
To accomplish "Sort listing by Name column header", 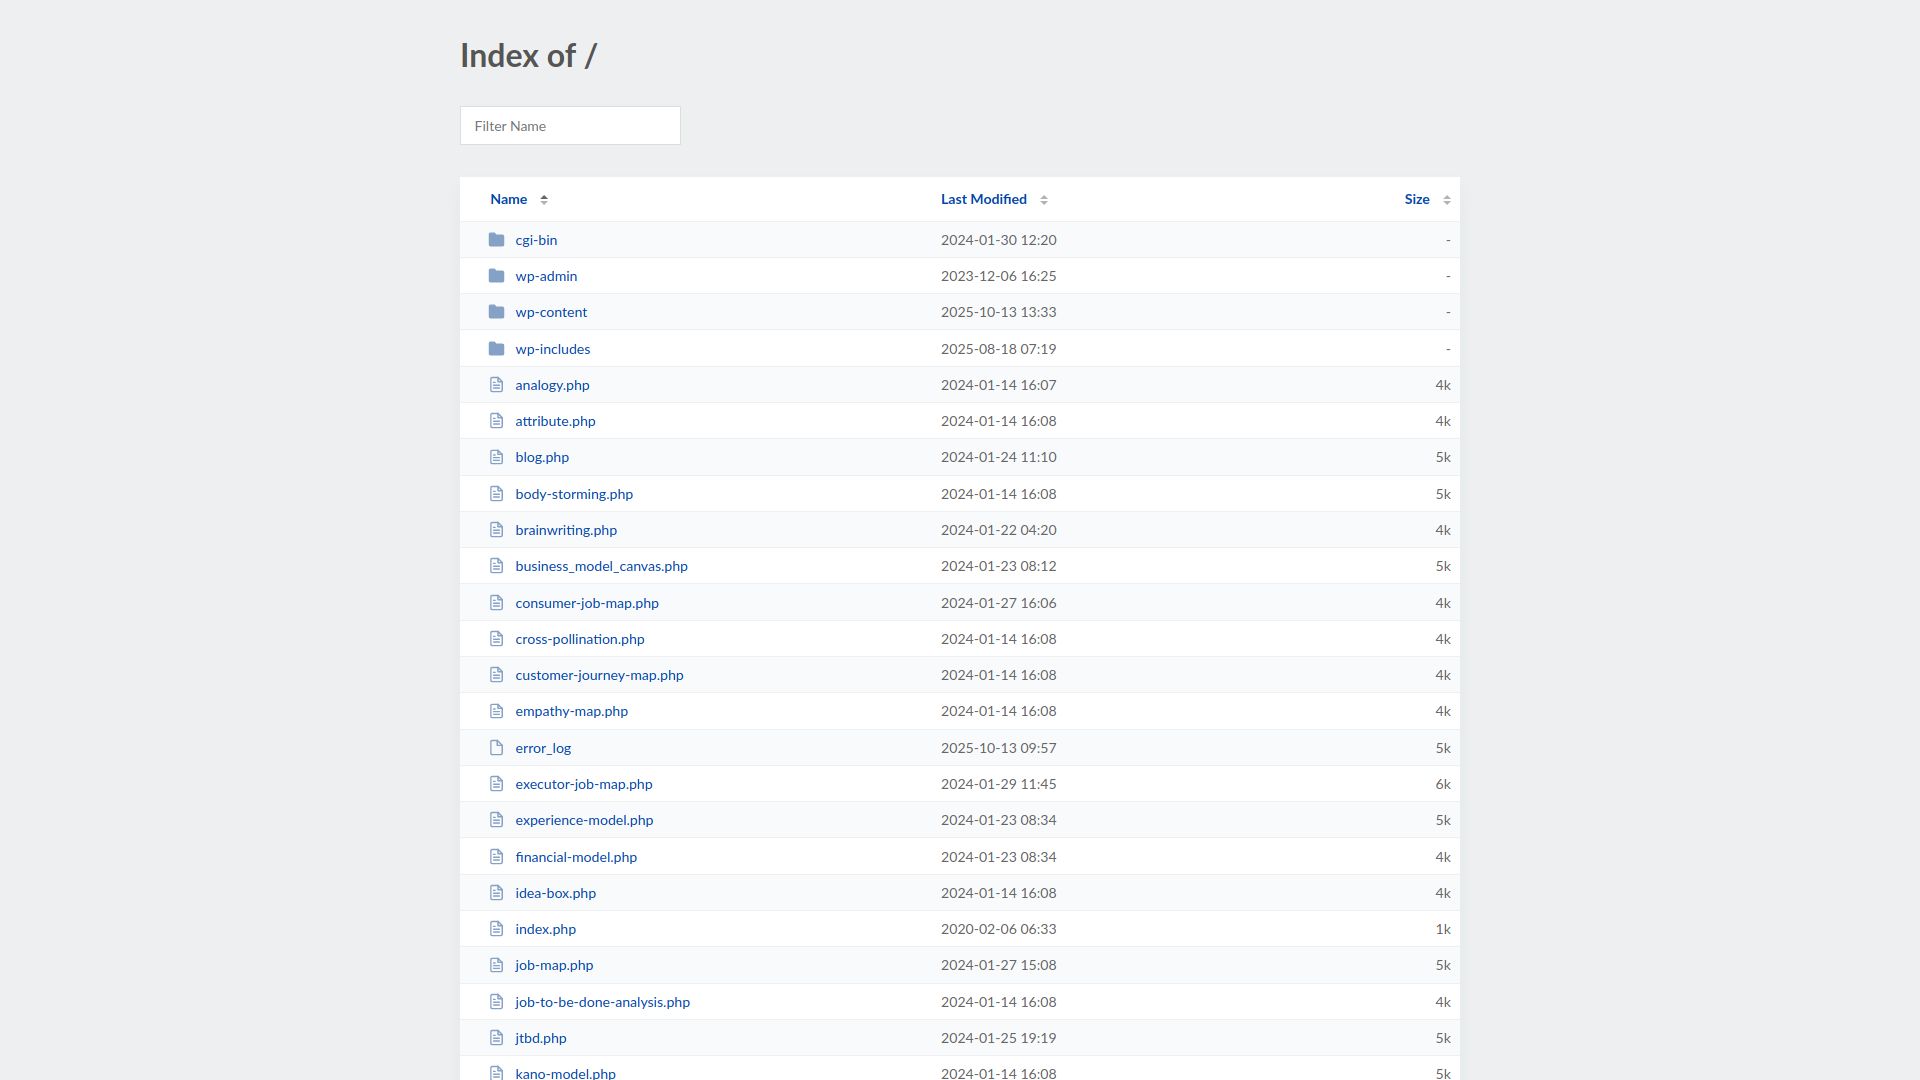I will pos(508,199).
